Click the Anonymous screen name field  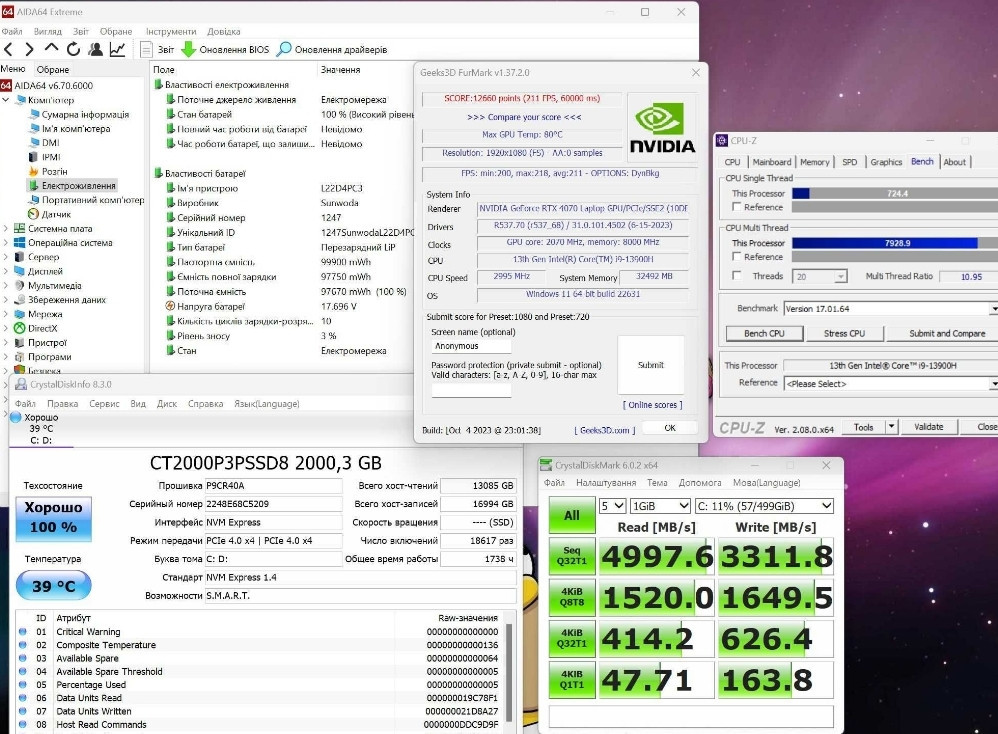(x=470, y=345)
